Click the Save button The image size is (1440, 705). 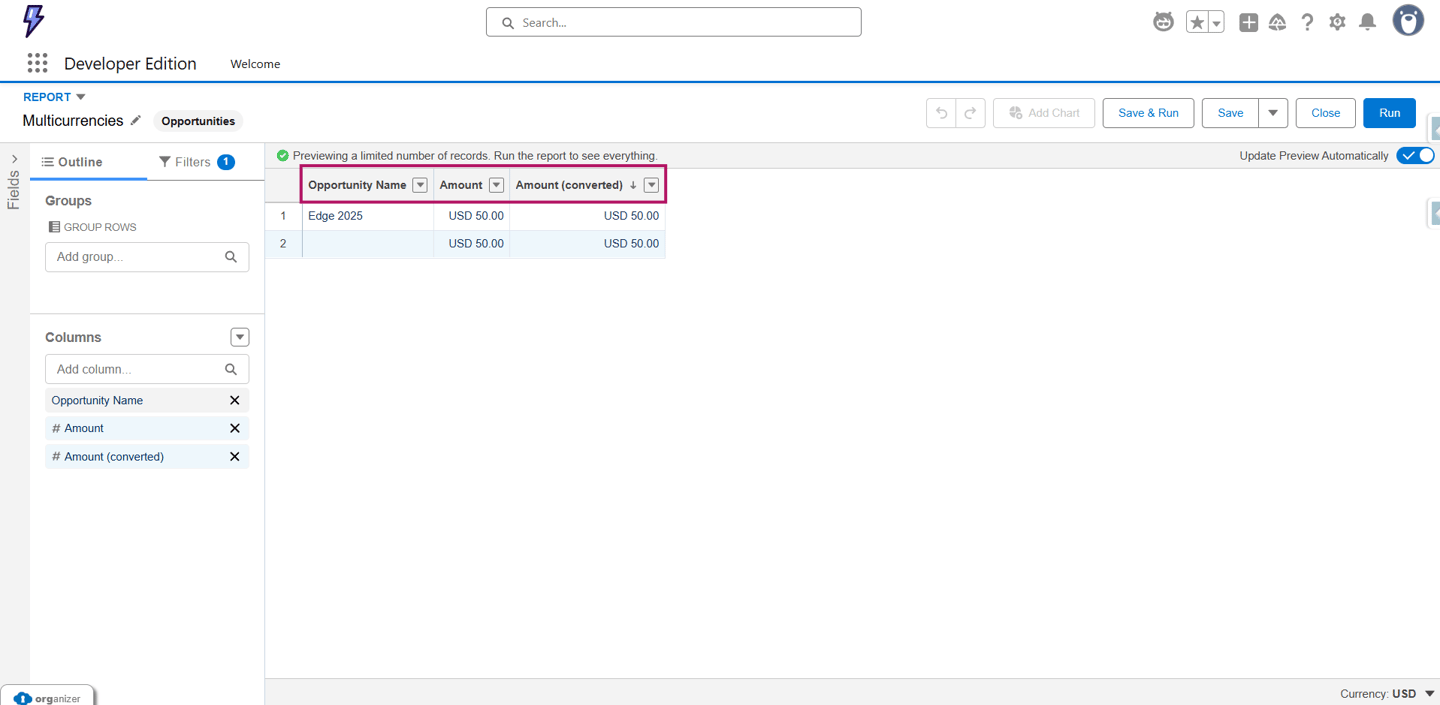(1230, 113)
